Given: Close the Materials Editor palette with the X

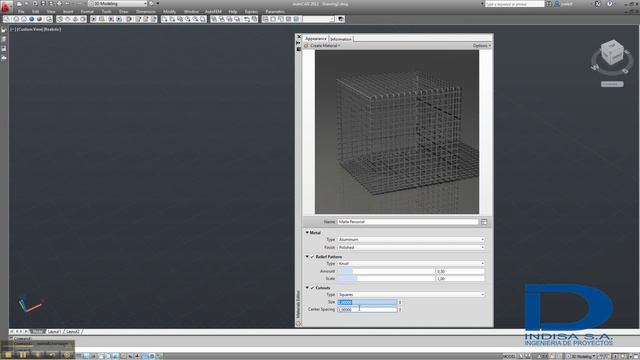Looking at the screenshot, I should (299, 37).
